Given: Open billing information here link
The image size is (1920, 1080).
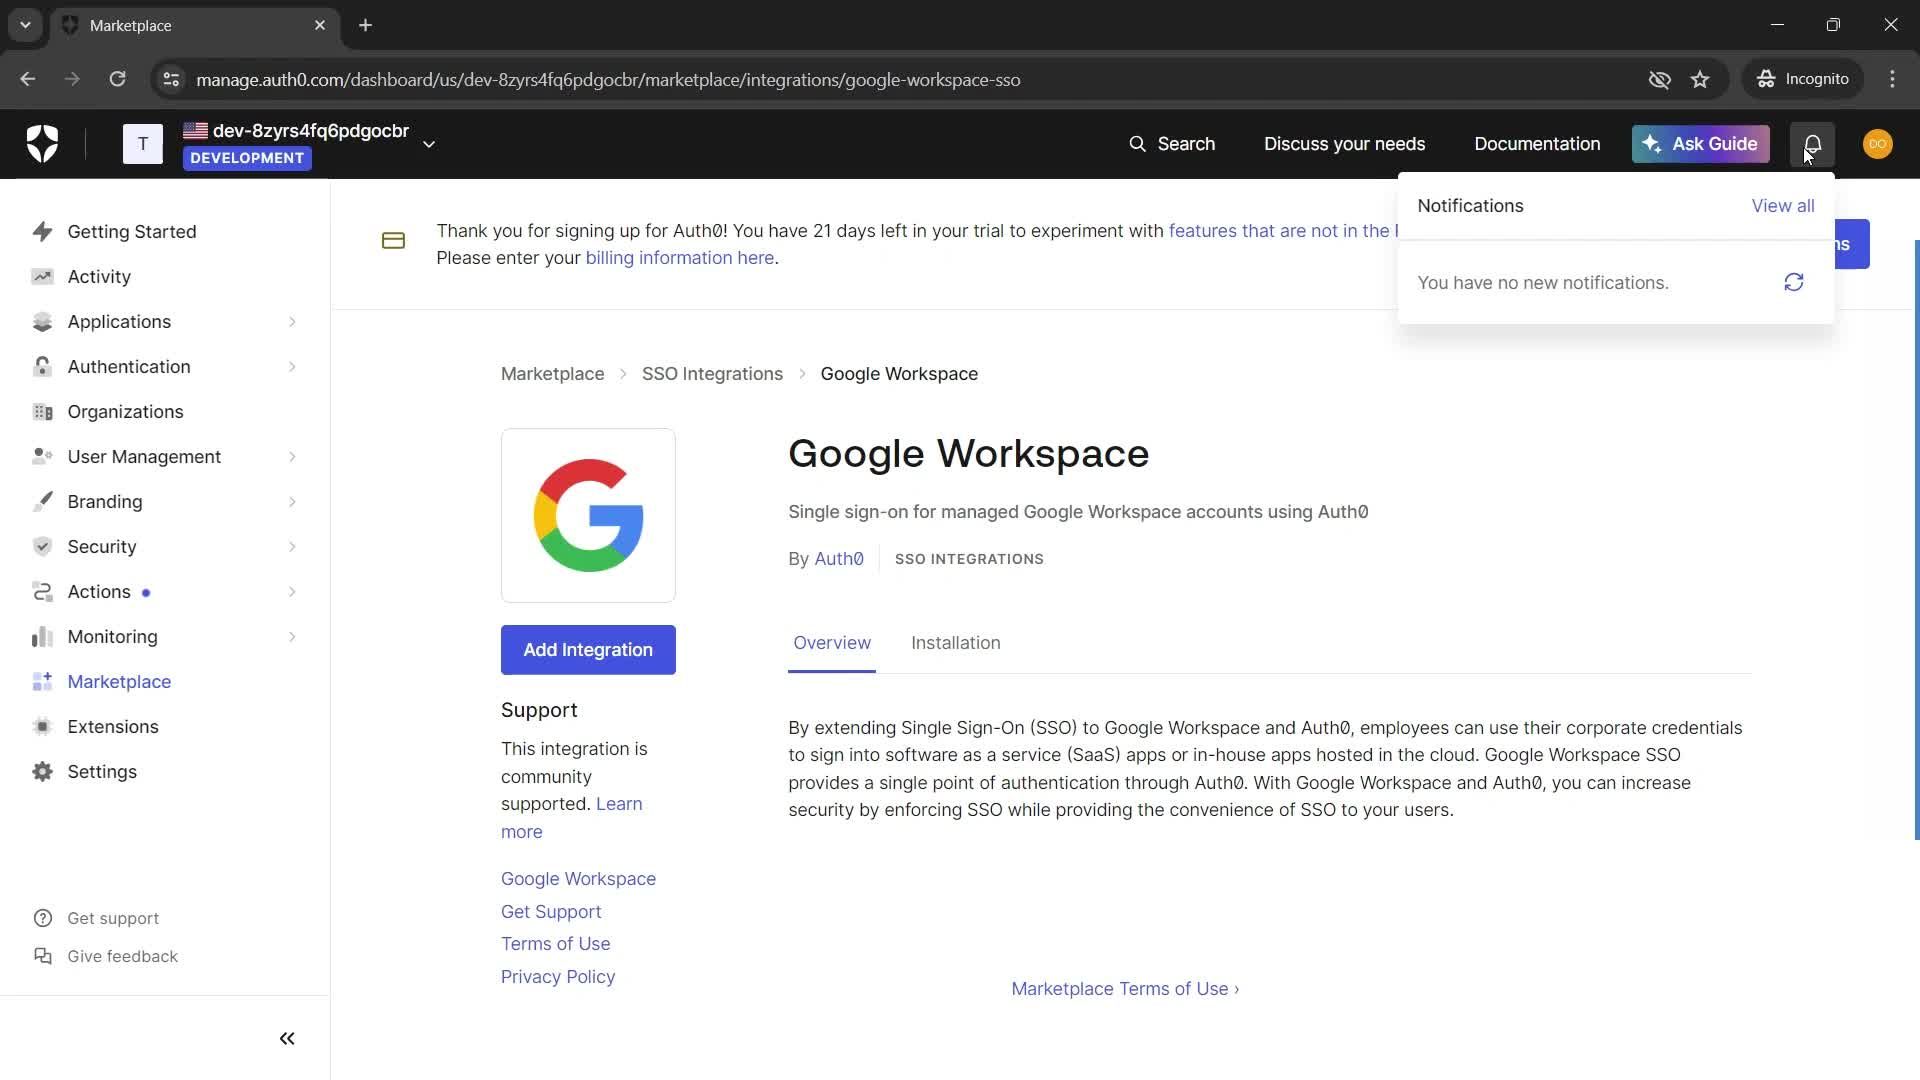Looking at the screenshot, I should (x=680, y=258).
